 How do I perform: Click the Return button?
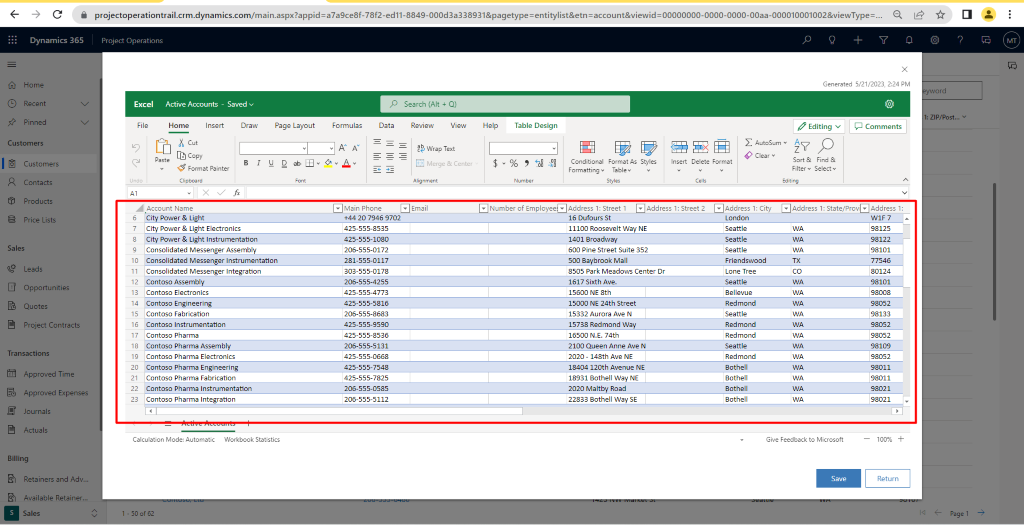887,478
